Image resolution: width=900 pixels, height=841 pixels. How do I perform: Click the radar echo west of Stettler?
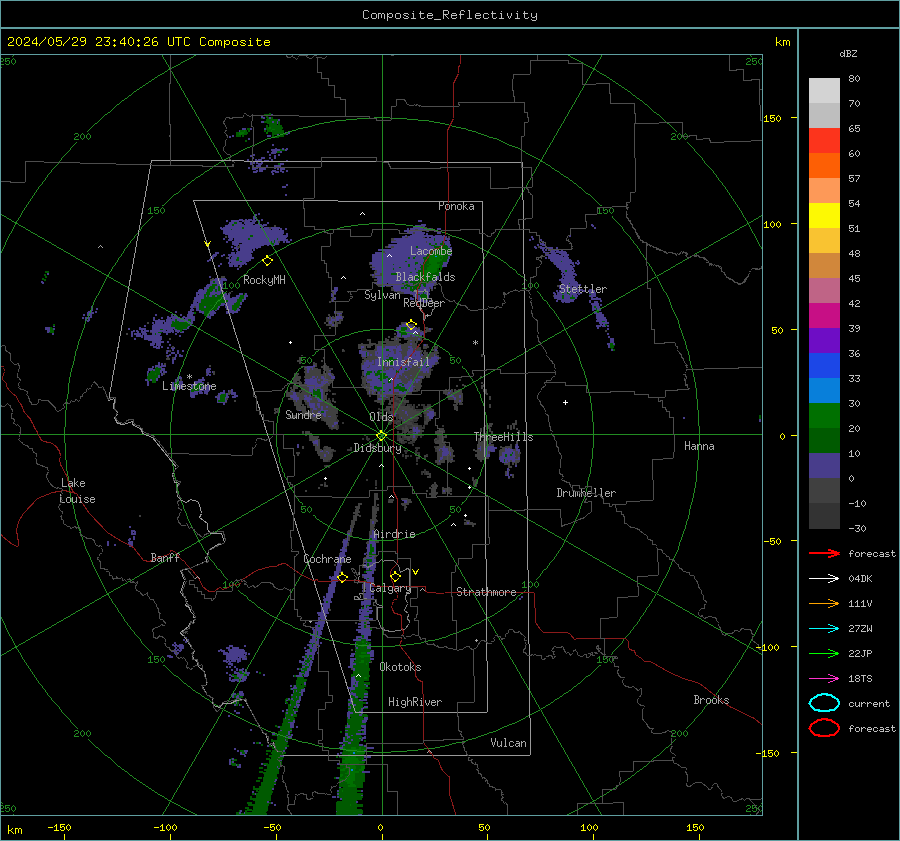click(x=560, y=270)
